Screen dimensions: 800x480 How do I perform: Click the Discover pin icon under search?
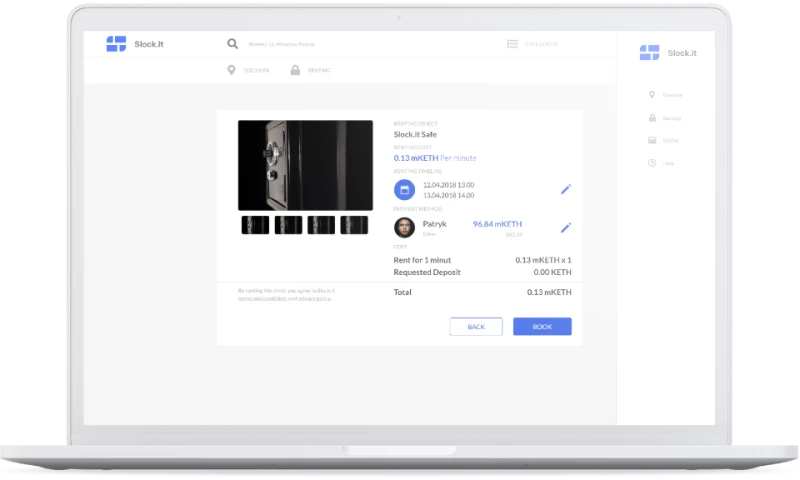[232, 70]
